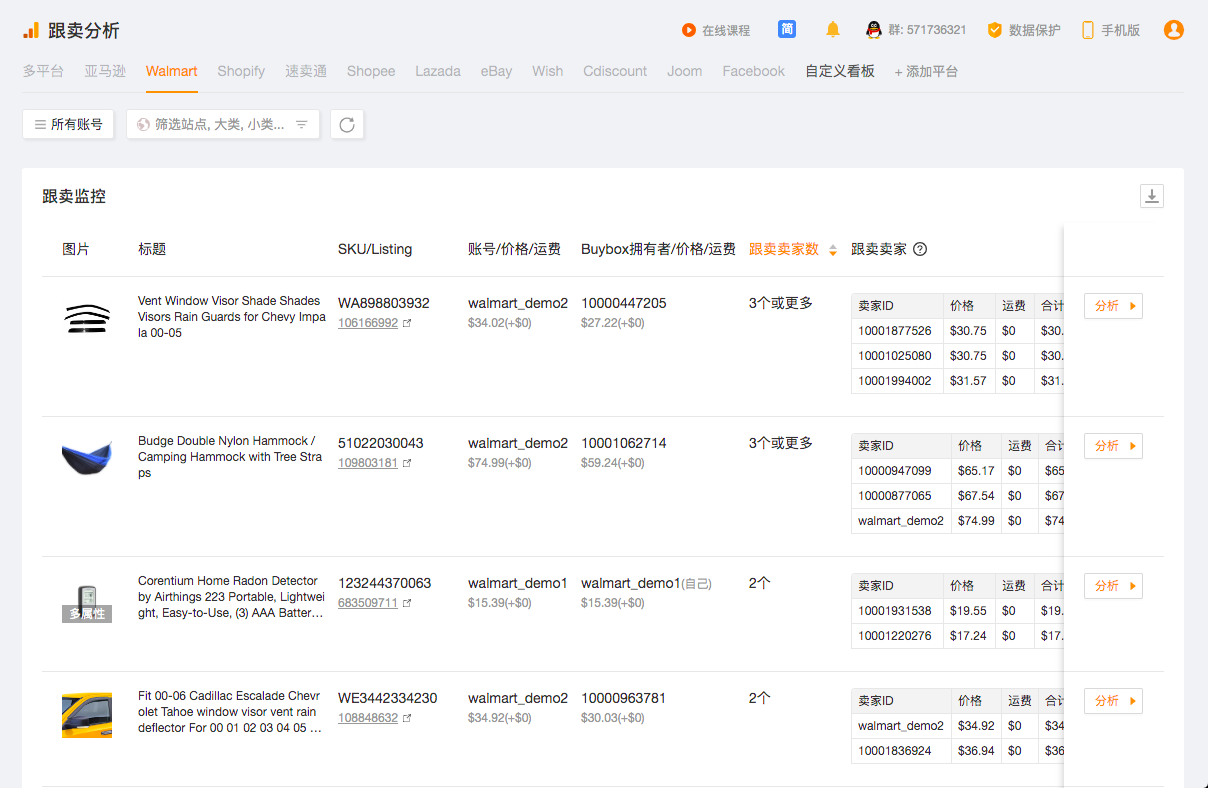Open the 所有账号 account selector
This screenshot has height=788, width=1208.
(68, 125)
